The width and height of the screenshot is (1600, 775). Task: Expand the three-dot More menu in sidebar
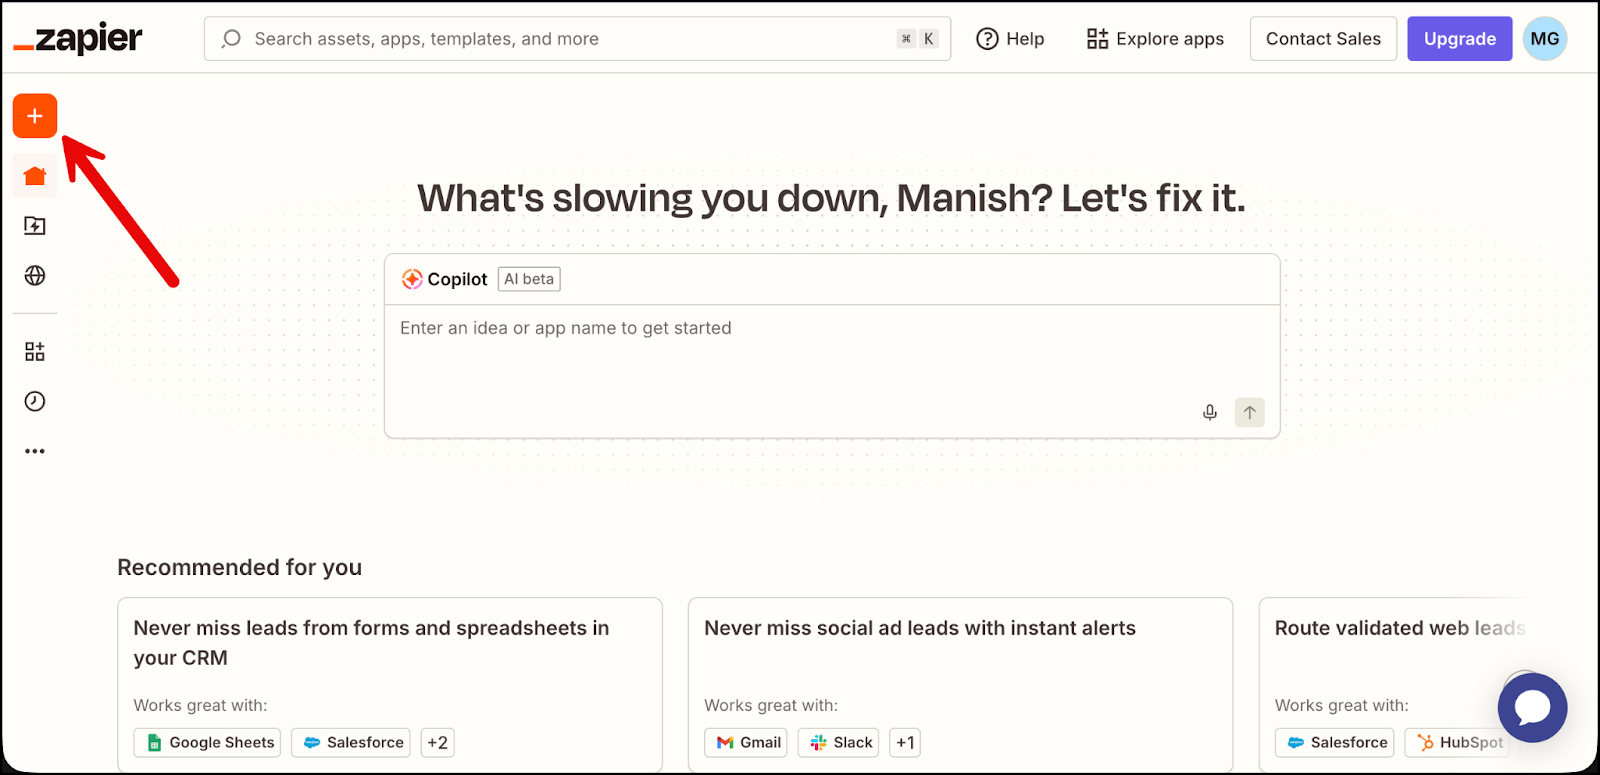(x=35, y=451)
